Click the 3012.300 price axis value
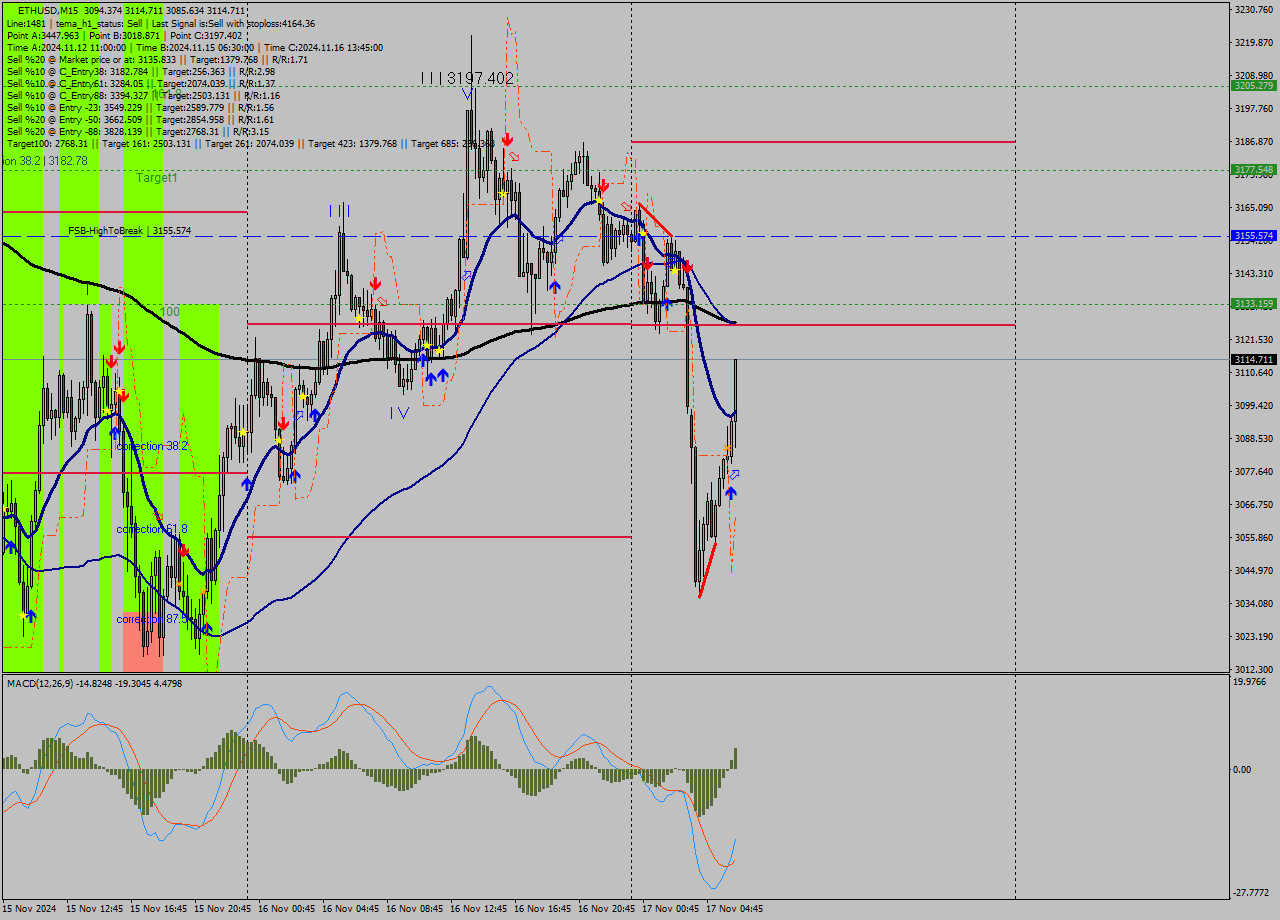1280x920 pixels. tap(1254, 669)
